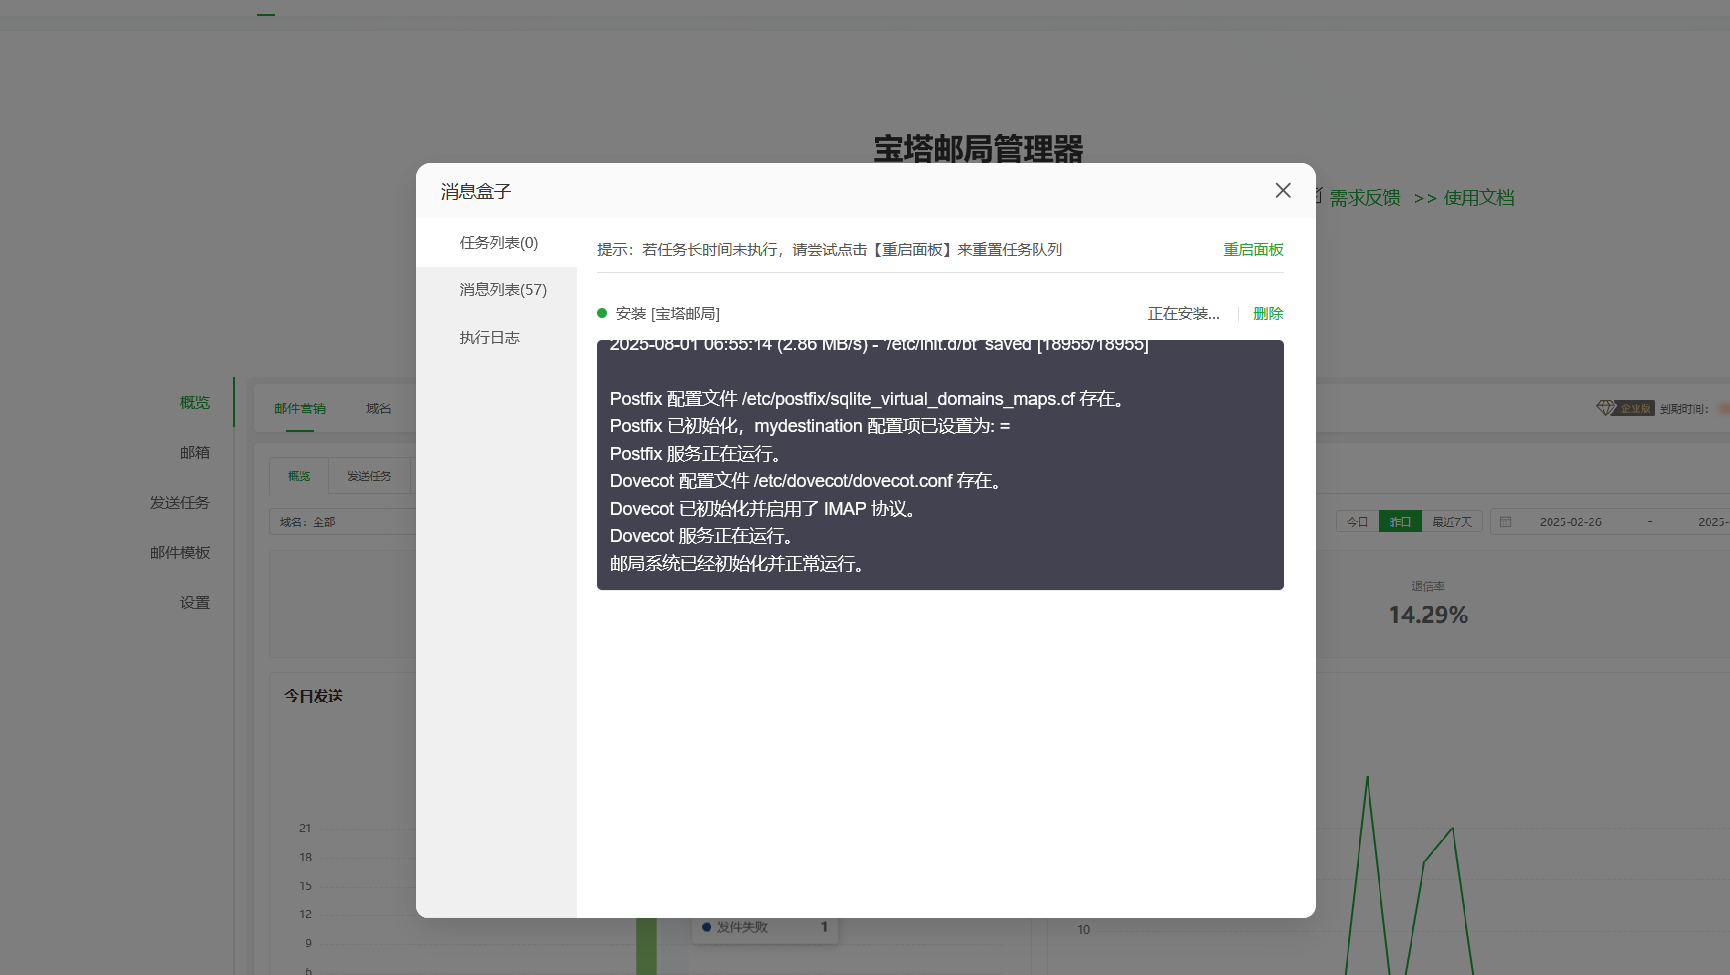This screenshot has height=975, width=1730.
Task: Click the 重启面板 link
Action: coord(1253,249)
